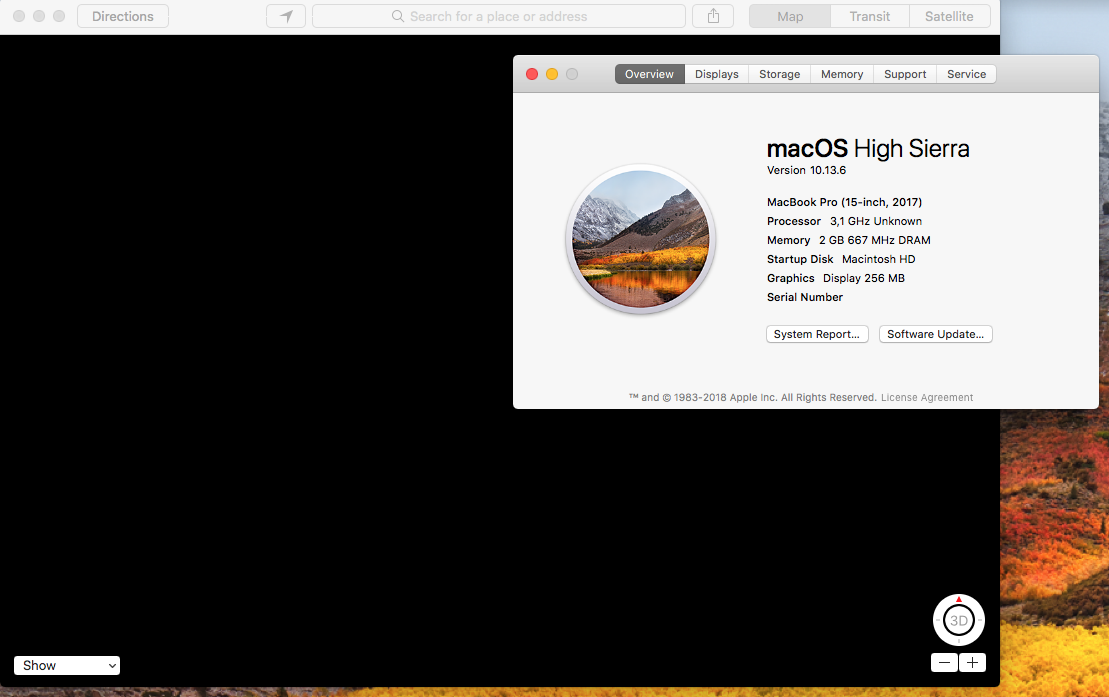Switch map view to Satellite

(x=949, y=16)
